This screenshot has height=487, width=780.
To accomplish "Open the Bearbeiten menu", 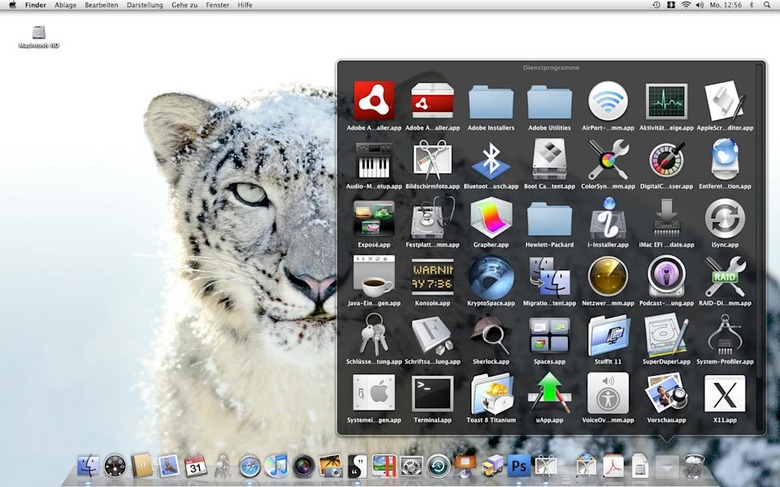I will [x=101, y=5].
